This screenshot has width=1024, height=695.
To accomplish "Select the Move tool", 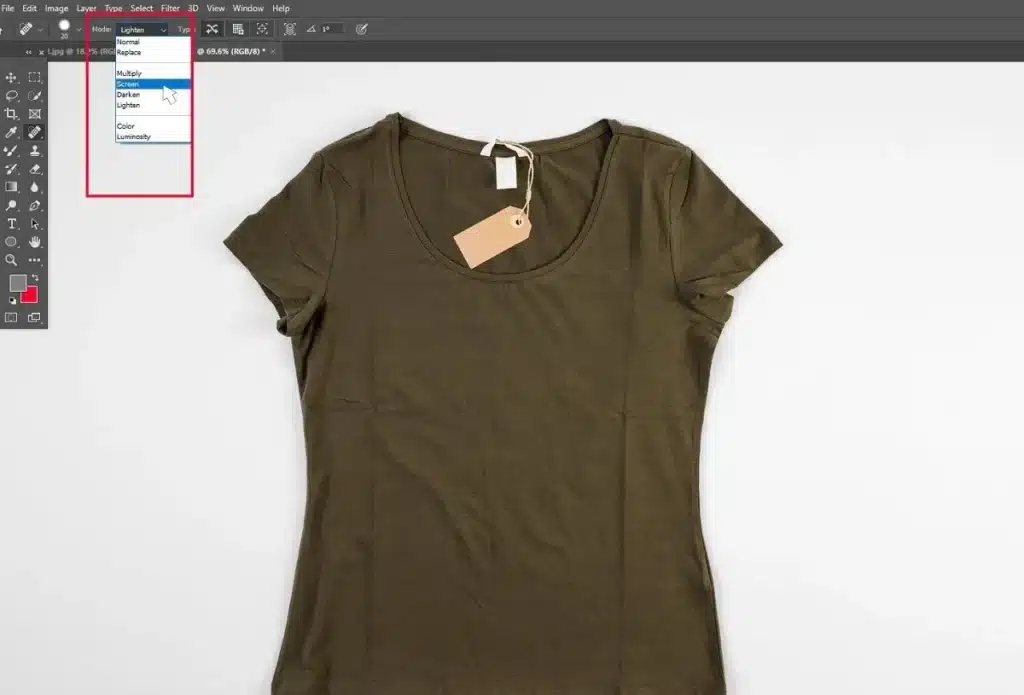I will coord(12,77).
